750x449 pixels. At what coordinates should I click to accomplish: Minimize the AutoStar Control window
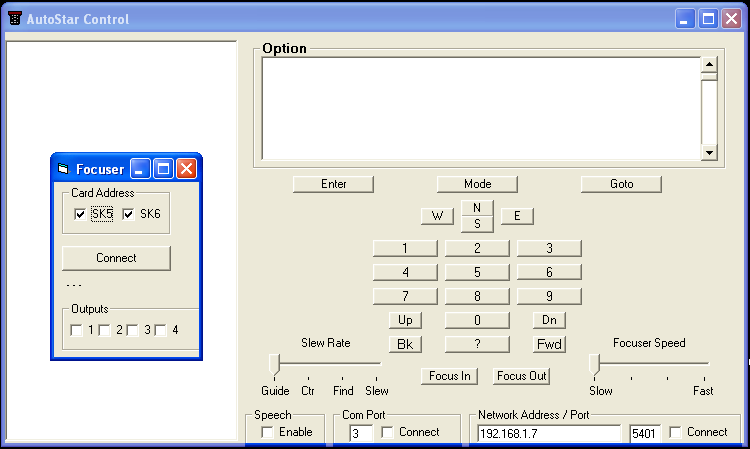click(685, 19)
